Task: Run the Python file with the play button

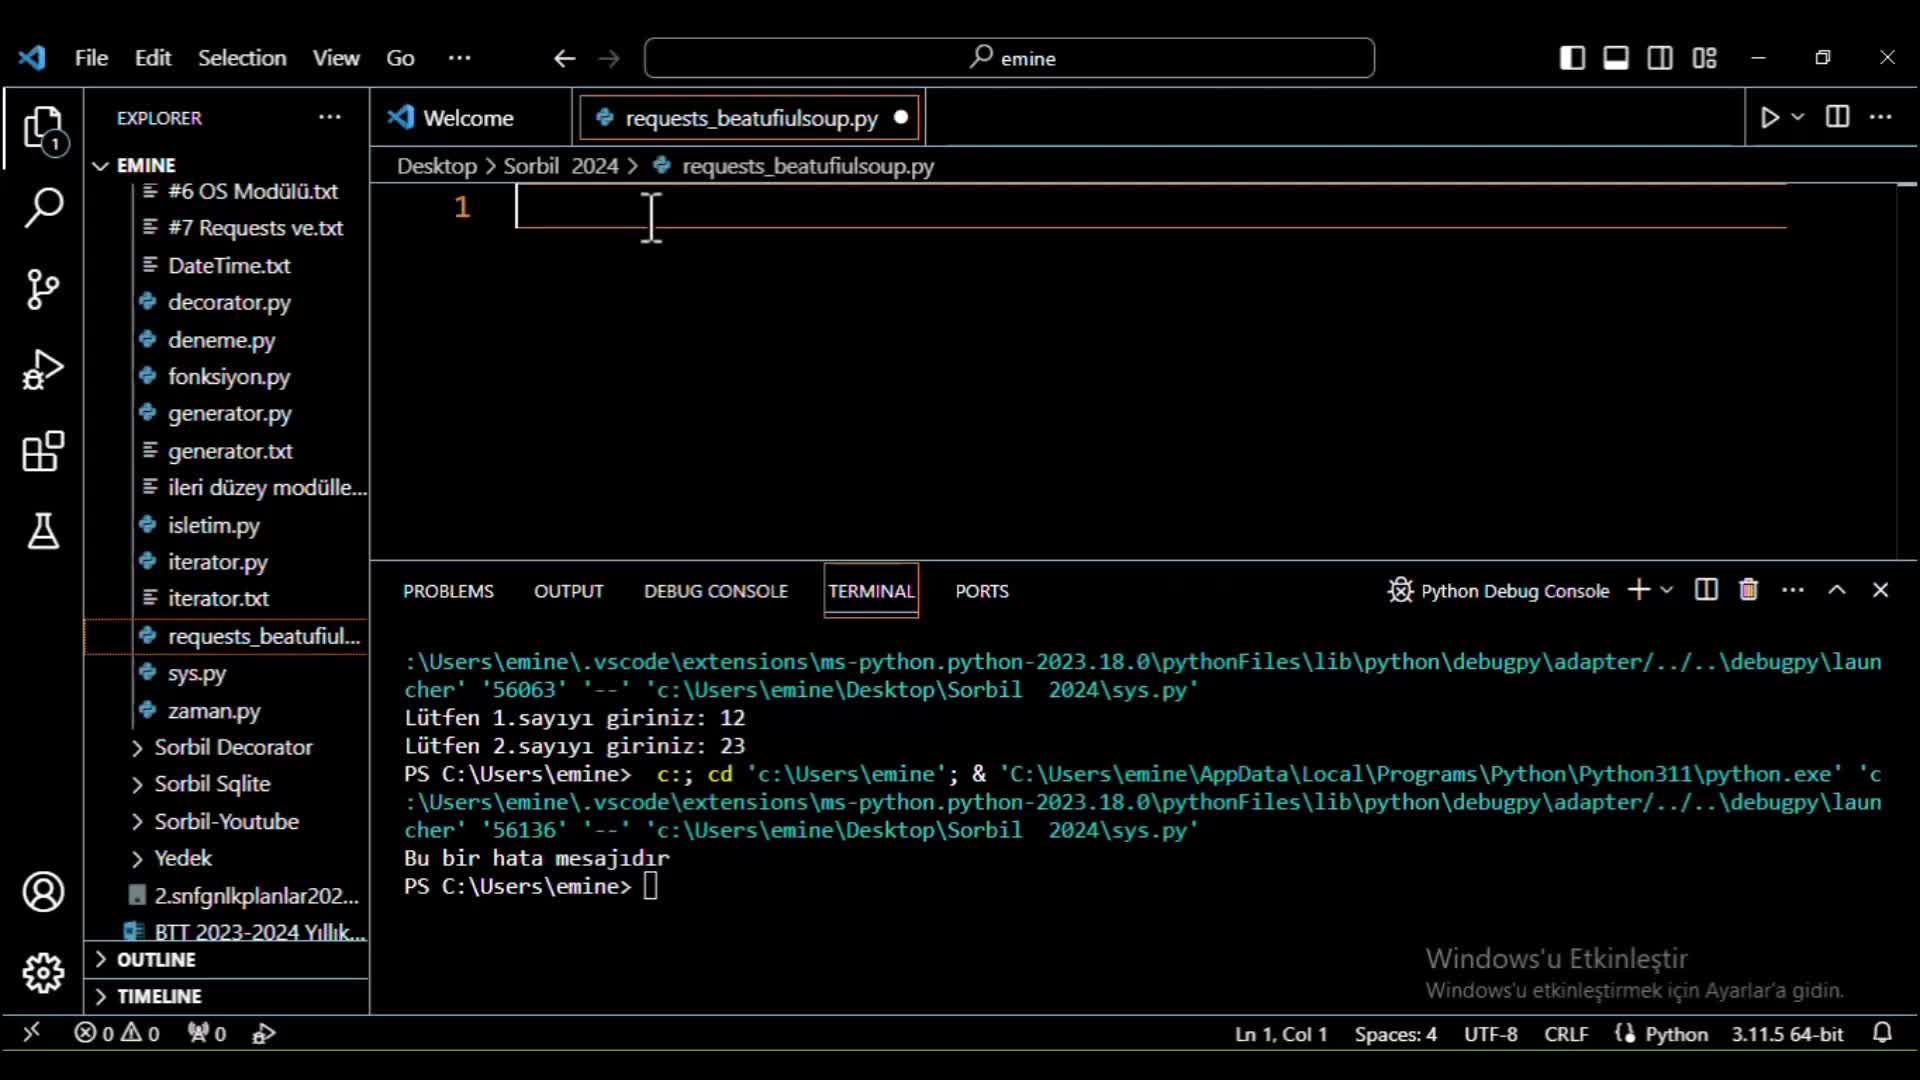Action: 1769,118
